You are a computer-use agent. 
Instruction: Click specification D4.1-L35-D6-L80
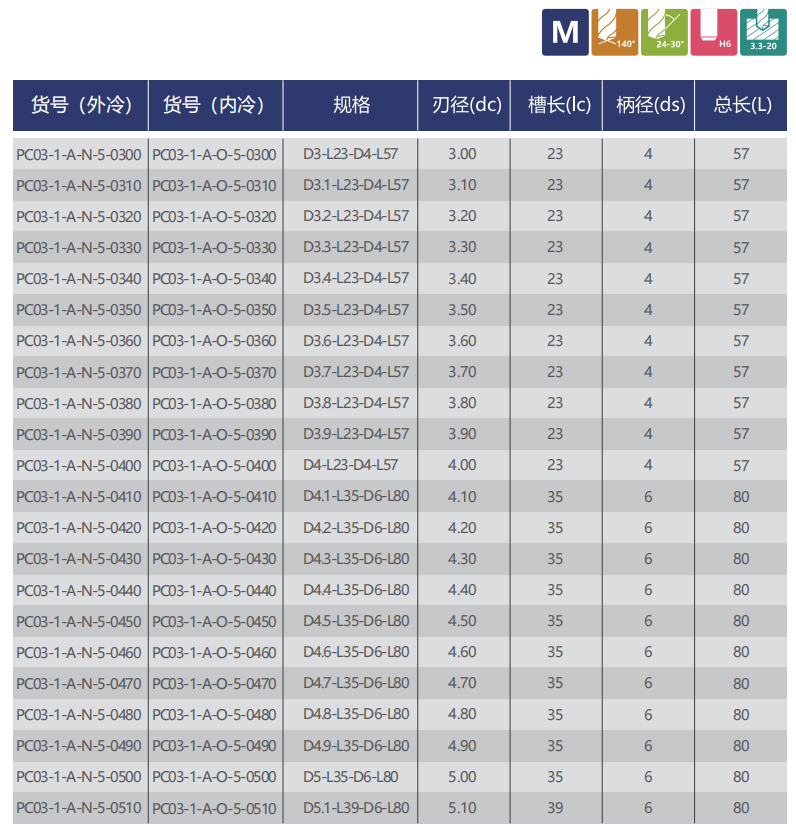click(x=356, y=496)
